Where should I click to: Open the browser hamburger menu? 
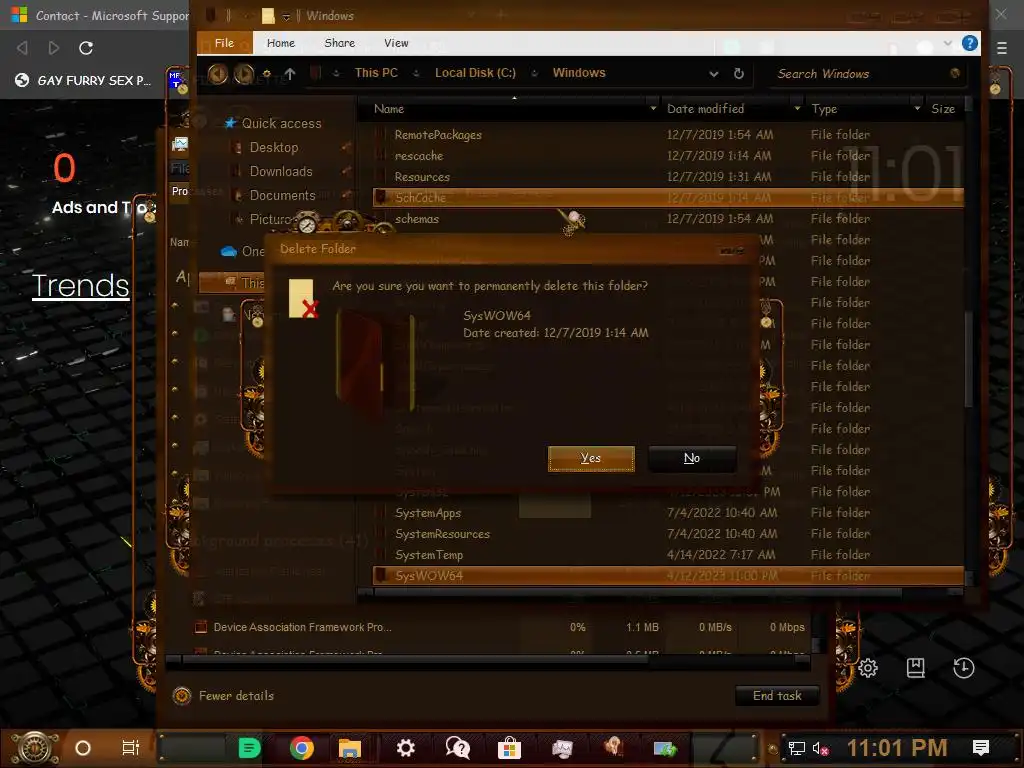point(1002,48)
